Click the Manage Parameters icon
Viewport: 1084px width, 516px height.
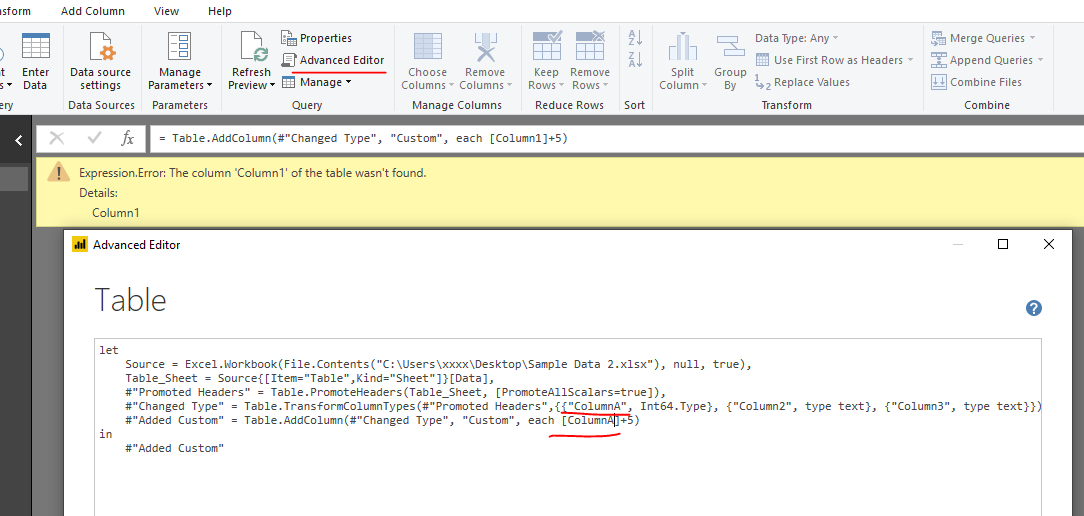(x=180, y=47)
